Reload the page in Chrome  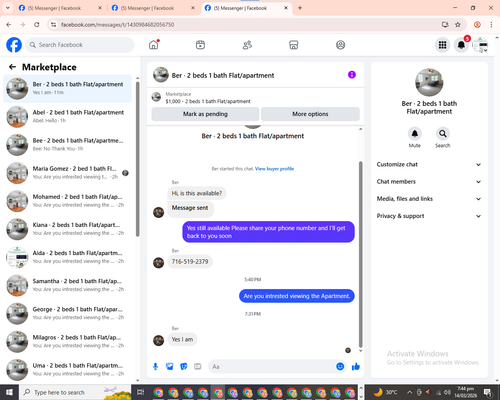[x=37, y=25]
